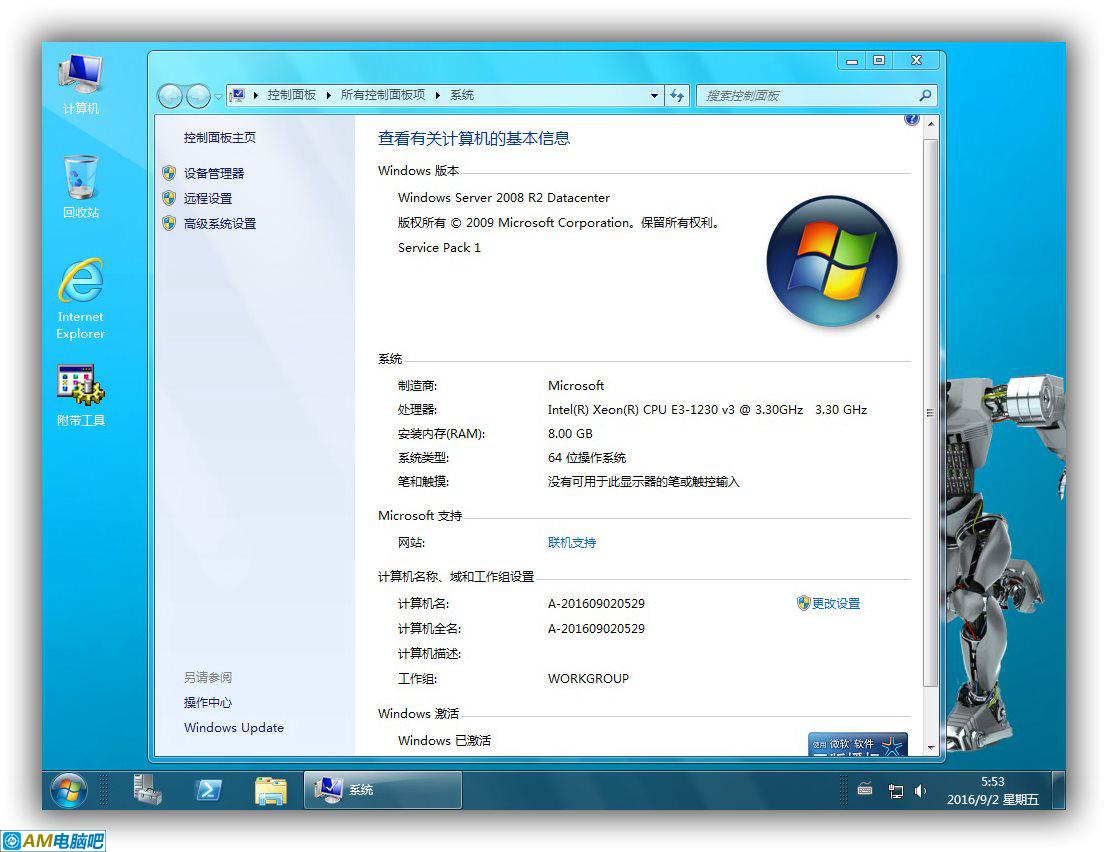This screenshot has width=1108, height=852.
Task: Open the 附带工具 desktop shortcut
Action: (81, 395)
